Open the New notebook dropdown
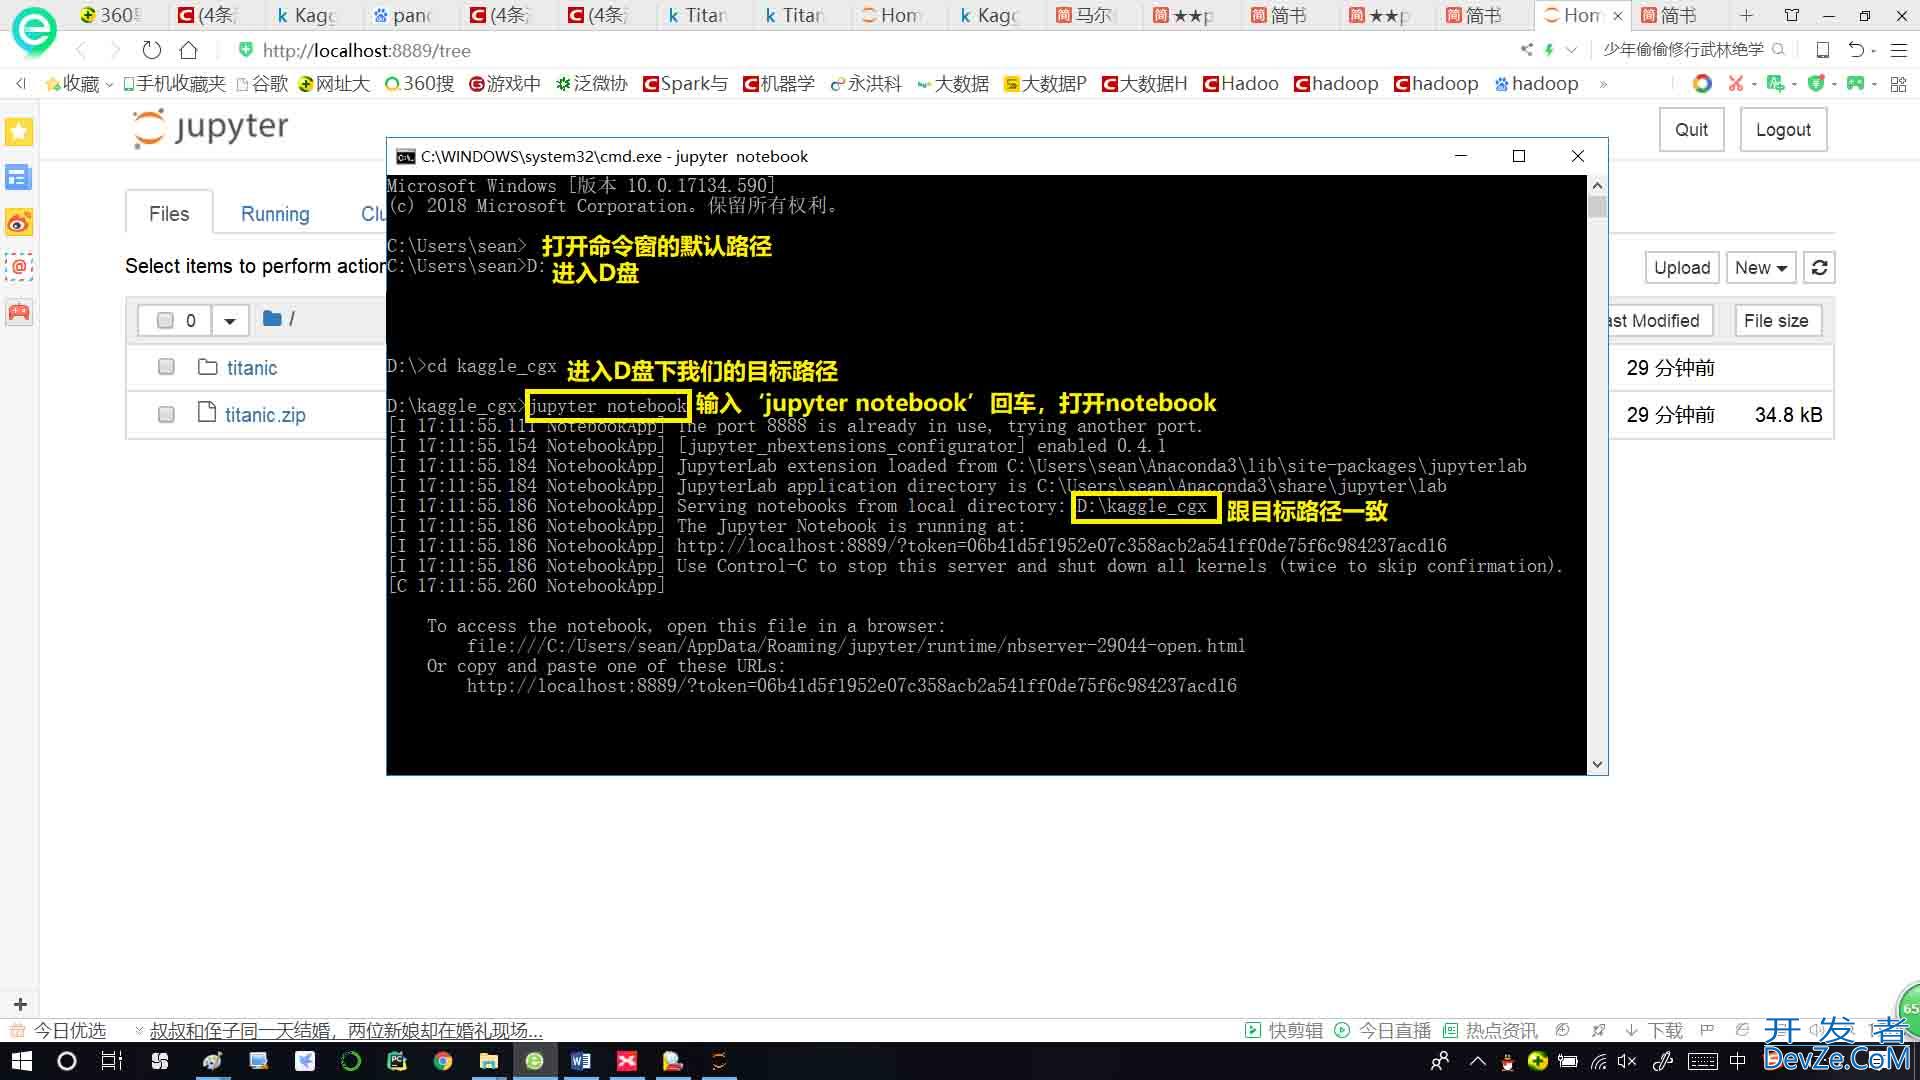 1761,267
